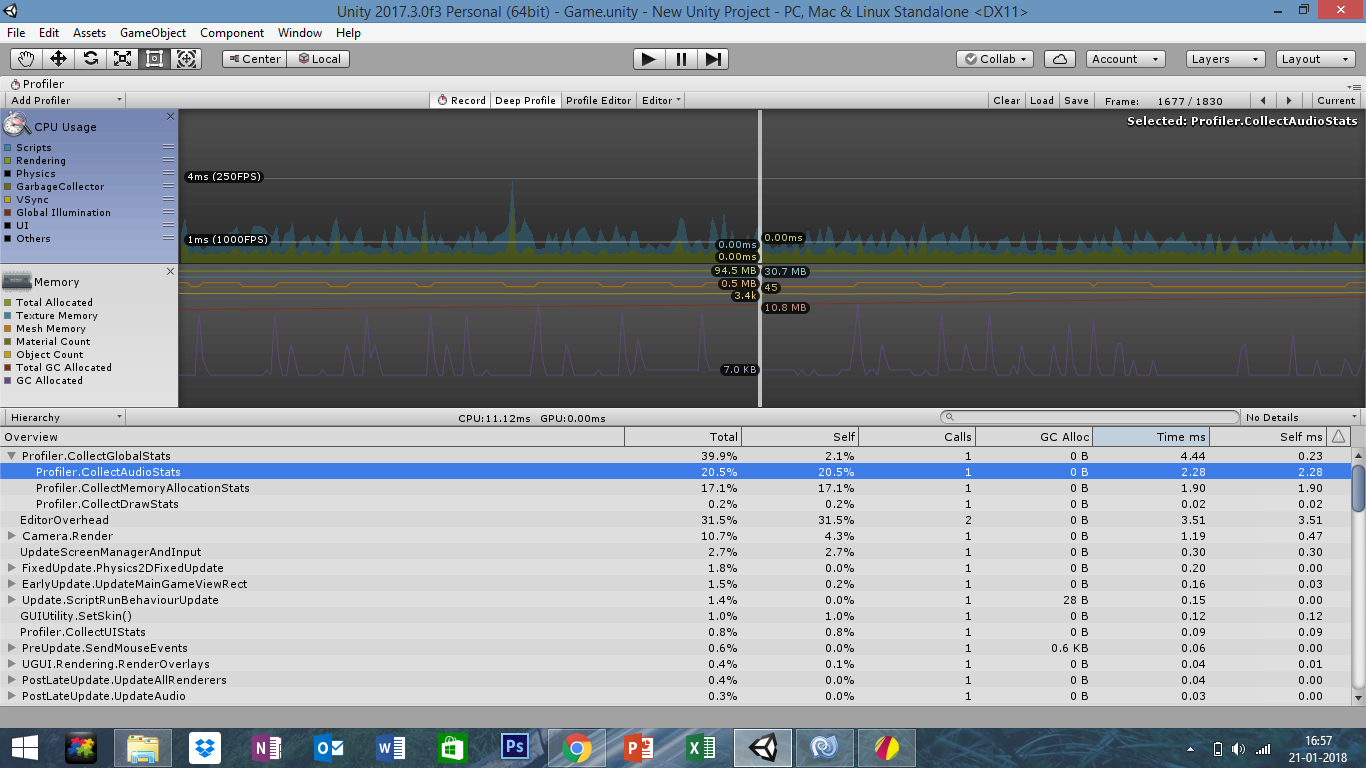Open the Add Profiler dropdown
The width and height of the screenshot is (1366, 768).
point(65,100)
